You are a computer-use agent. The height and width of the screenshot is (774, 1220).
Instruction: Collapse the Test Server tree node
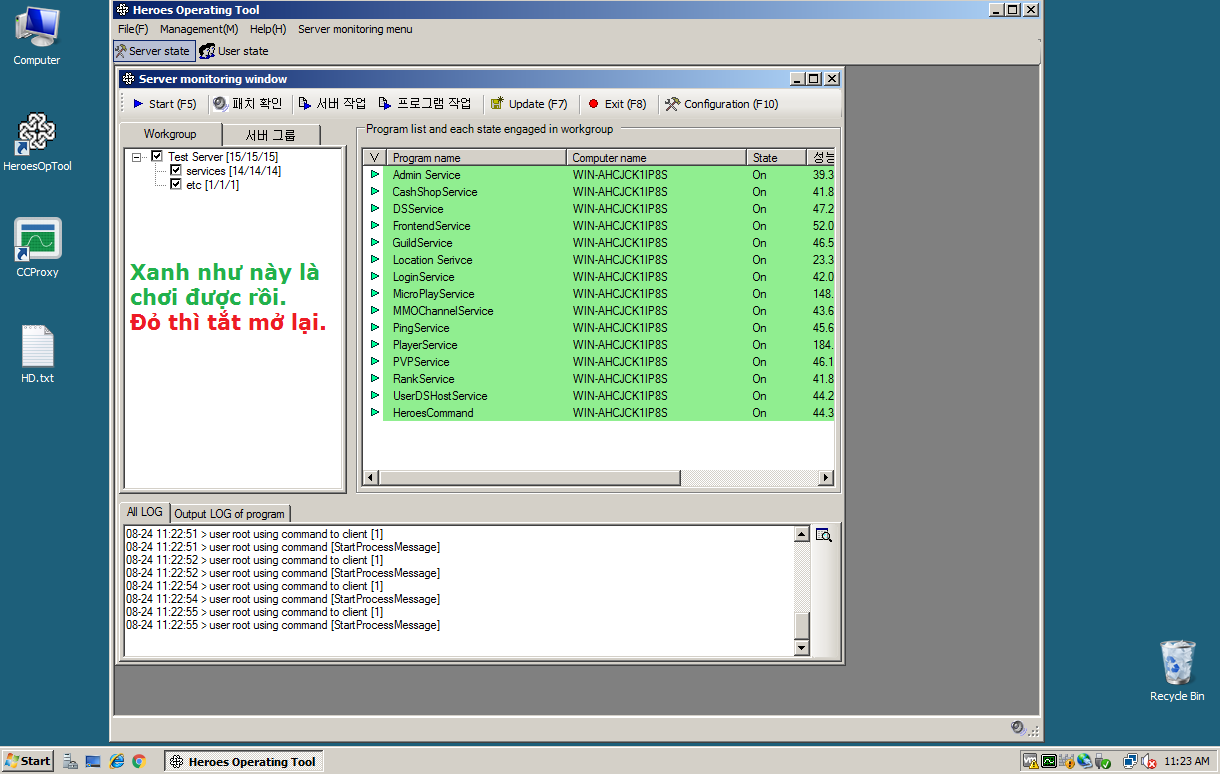point(136,157)
